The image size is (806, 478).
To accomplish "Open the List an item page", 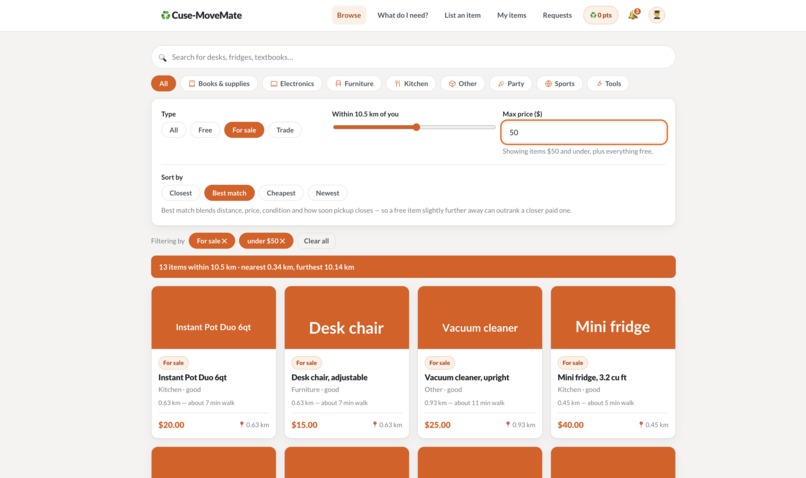I will click(463, 15).
